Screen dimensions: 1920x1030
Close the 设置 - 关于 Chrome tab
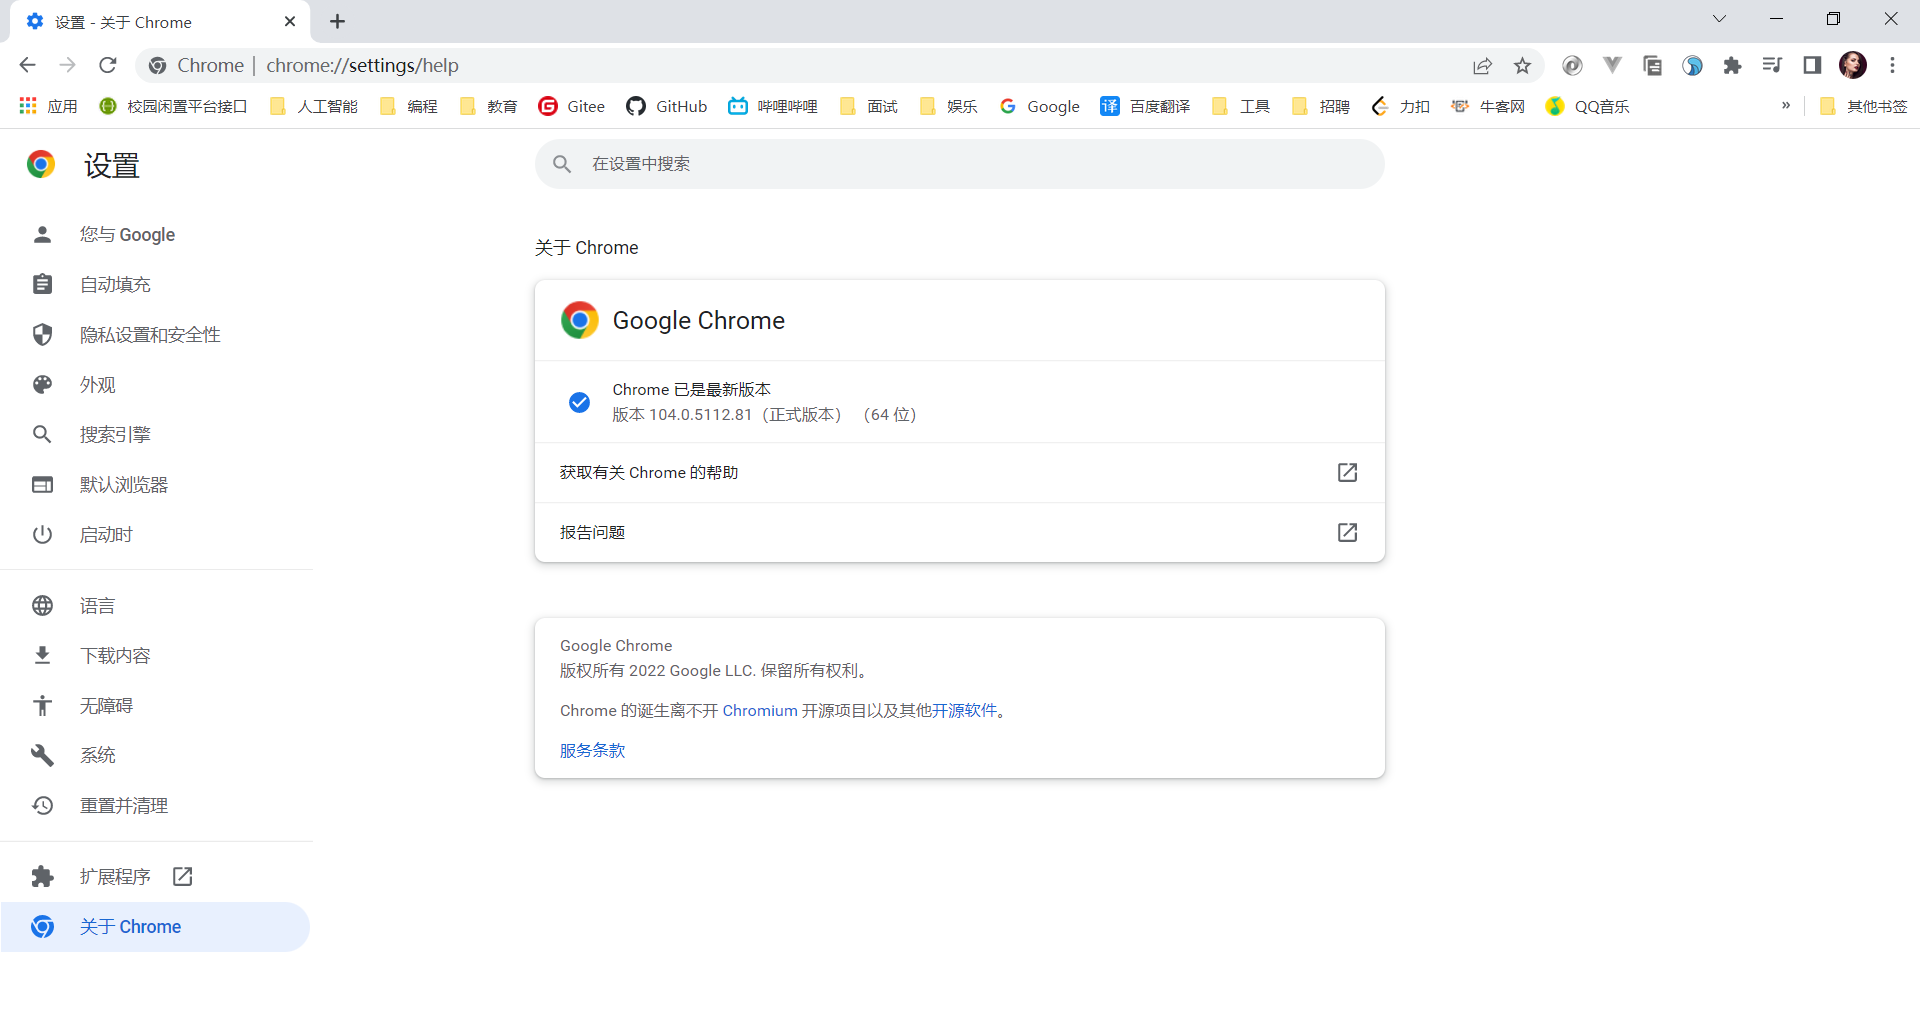click(x=290, y=21)
